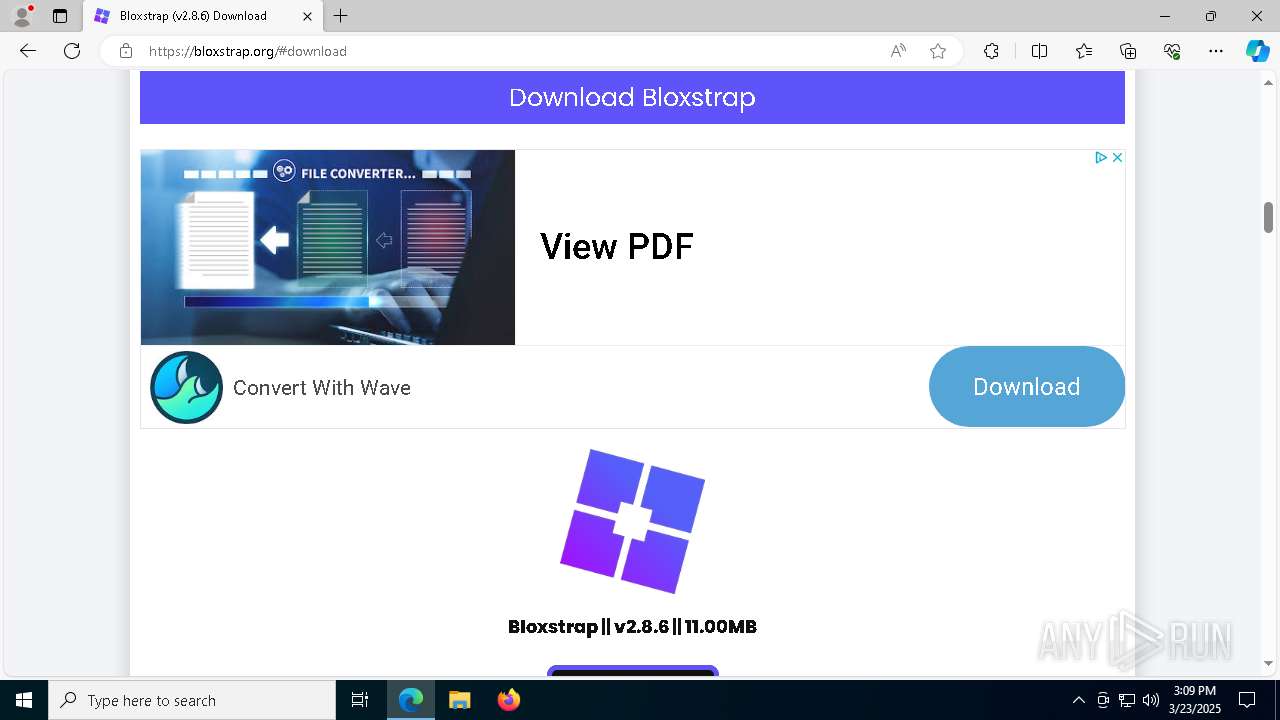Viewport: 1280px width, 720px height.
Task: Open Task View on taskbar
Action: [360, 700]
